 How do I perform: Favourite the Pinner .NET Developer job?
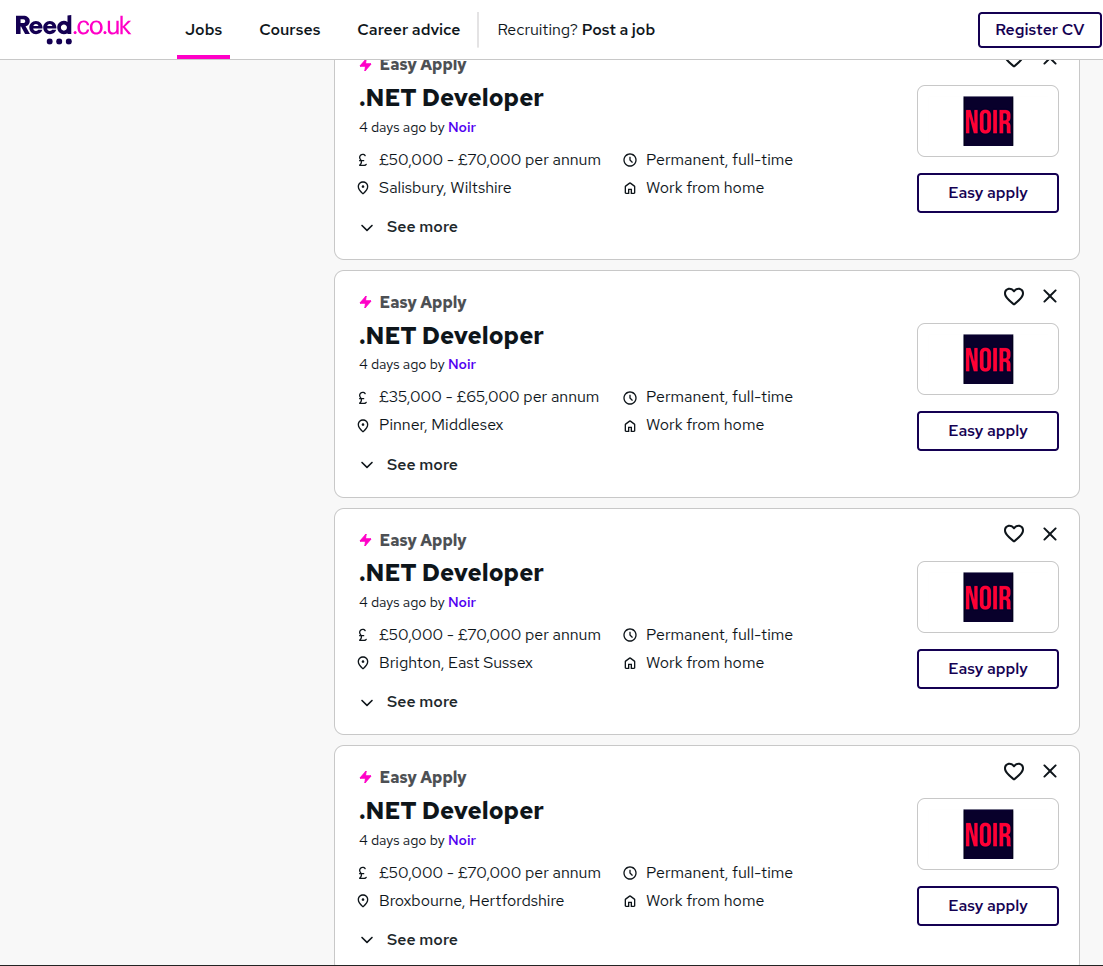[1013, 296]
